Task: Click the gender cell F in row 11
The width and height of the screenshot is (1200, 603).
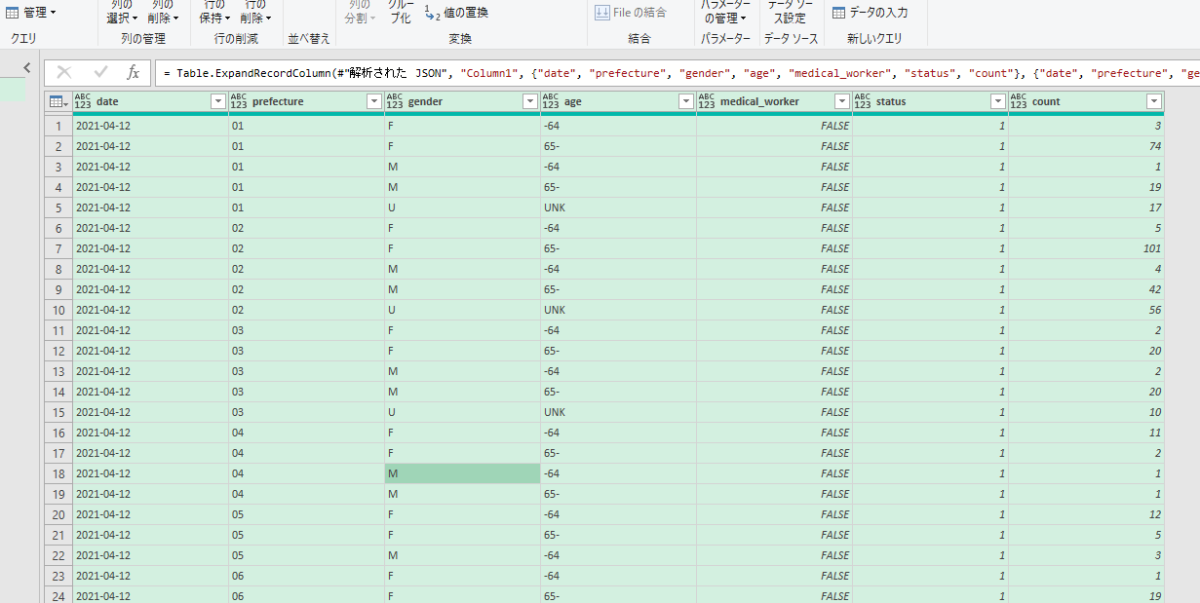Action: [462, 330]
